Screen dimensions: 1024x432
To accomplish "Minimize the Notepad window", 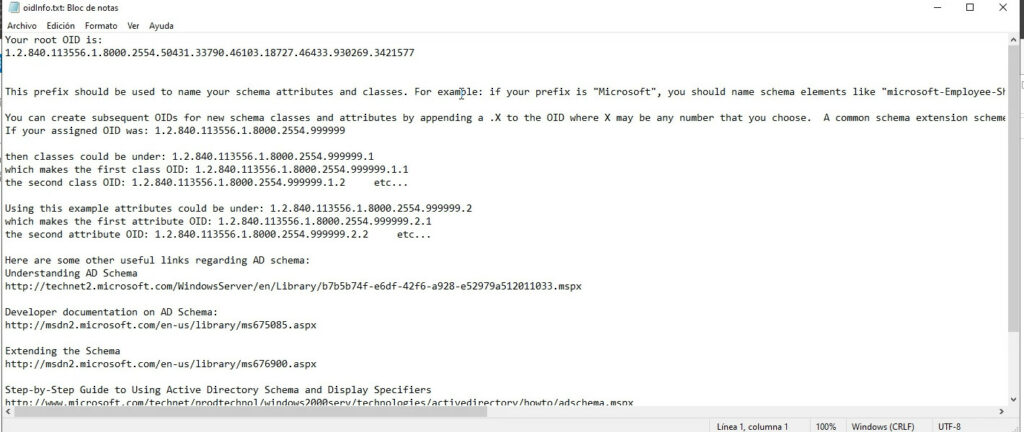I will 936,8.
